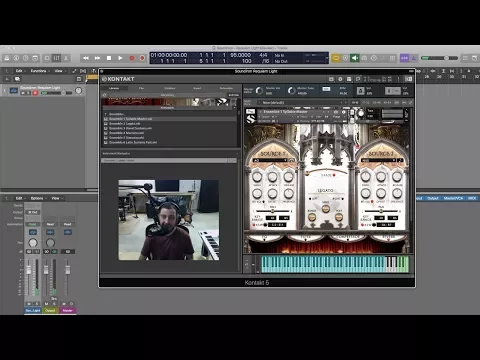Click the instrument wrench Edit button
Image resolution: width=480 pixels, height=360 pixels.
pyautogui.click(x=250, y=111)
